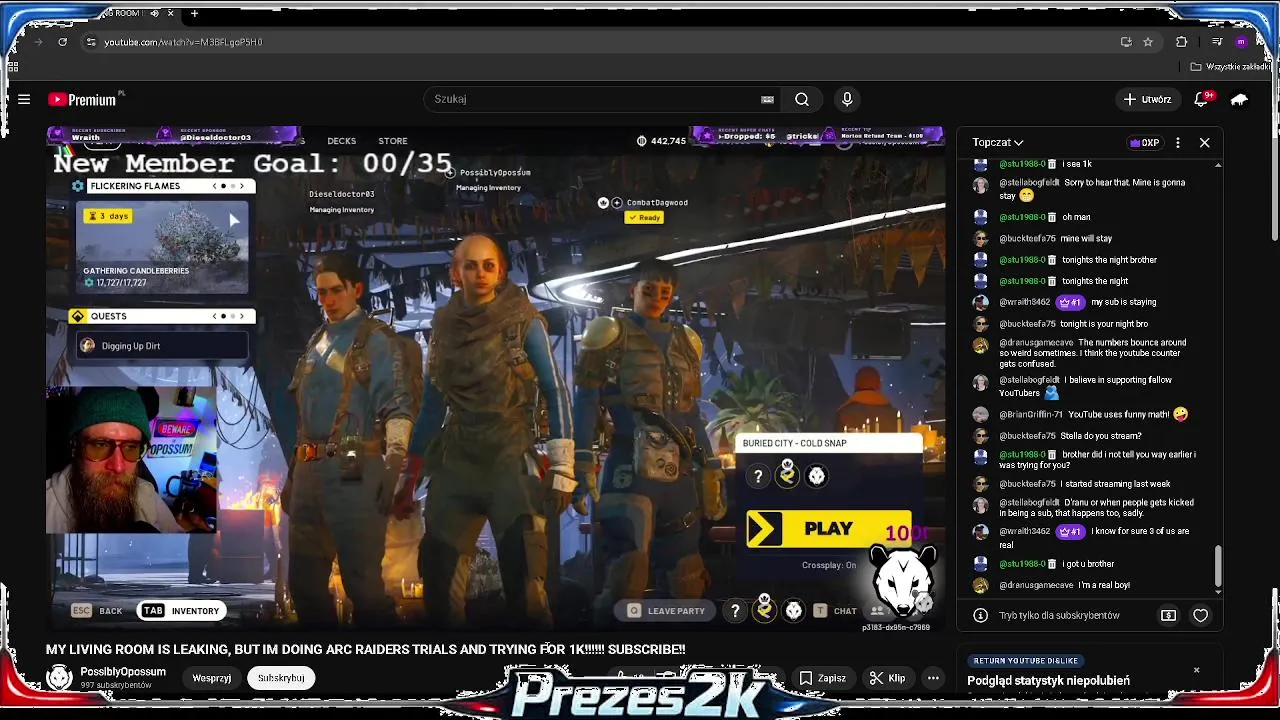Click the Utwórz create button
This screenshot has height=720, width=1280.
1147,99
